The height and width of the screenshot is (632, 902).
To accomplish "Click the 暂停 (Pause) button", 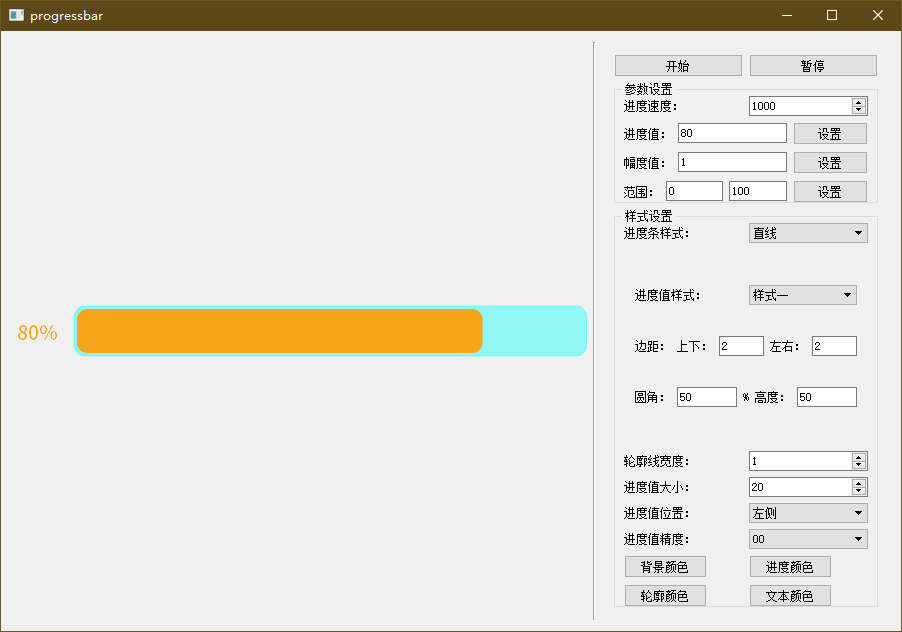I will coord(811,65).
